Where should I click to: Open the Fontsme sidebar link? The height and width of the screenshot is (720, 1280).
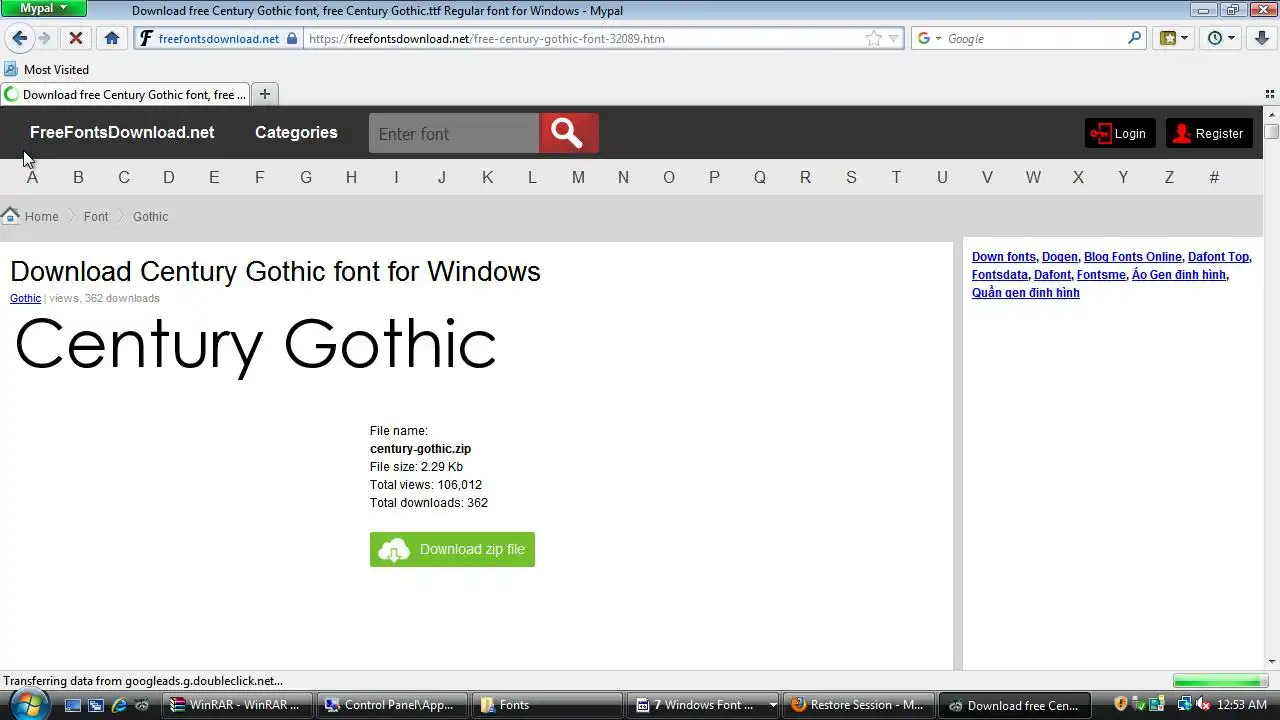click(x=1101, y=275)
